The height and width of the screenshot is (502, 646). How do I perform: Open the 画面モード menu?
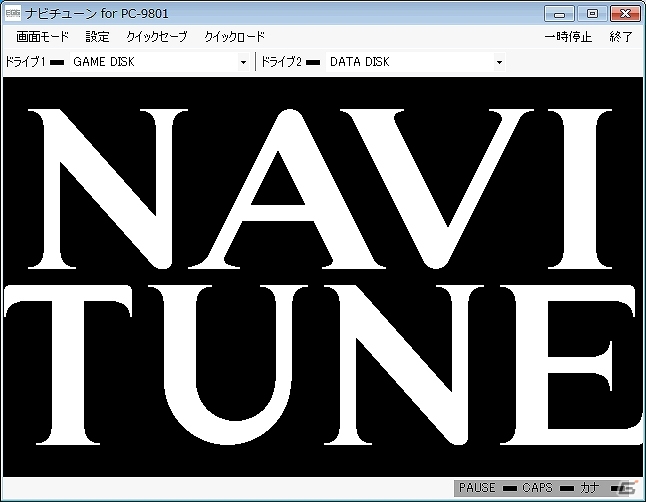42,37
